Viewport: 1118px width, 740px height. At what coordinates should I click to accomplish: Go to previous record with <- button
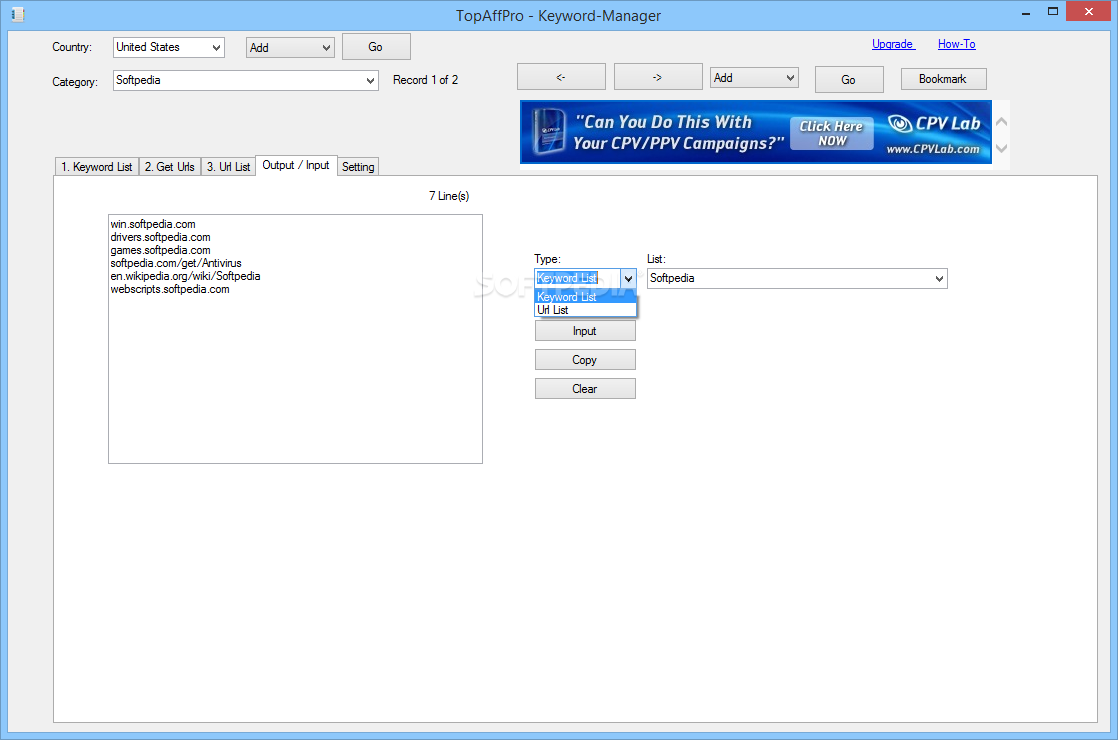coord(561,77)
